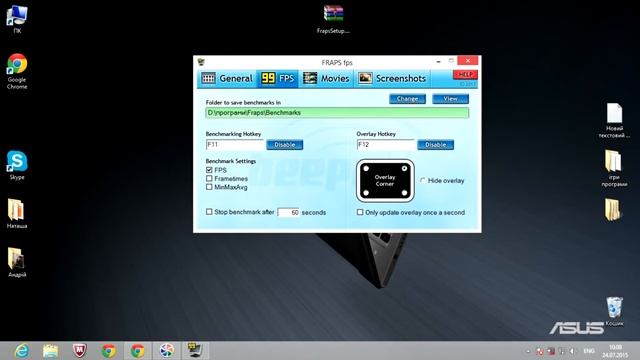
Task: Enable the MinMaxAvg checkbox
Action: click(x=209, y=187)
